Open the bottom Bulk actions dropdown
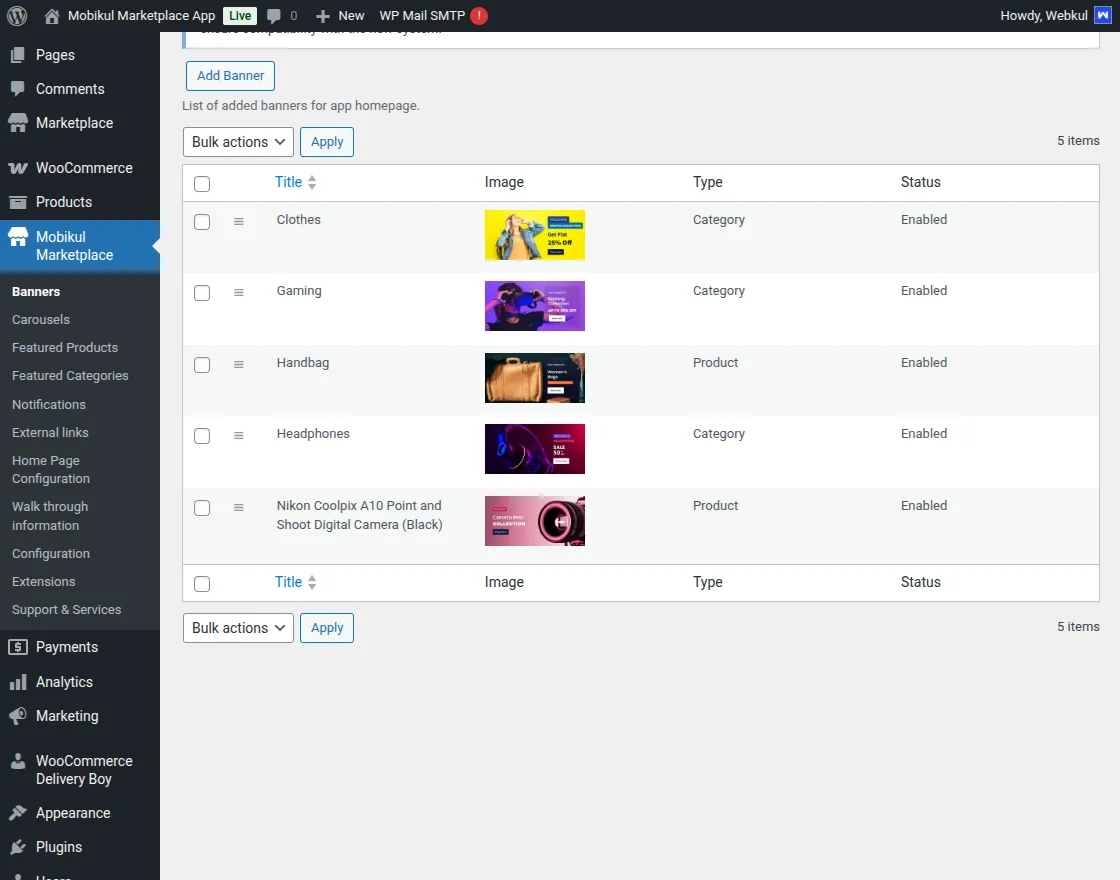This screenshot has width=1120, height=880. point(237,627)
